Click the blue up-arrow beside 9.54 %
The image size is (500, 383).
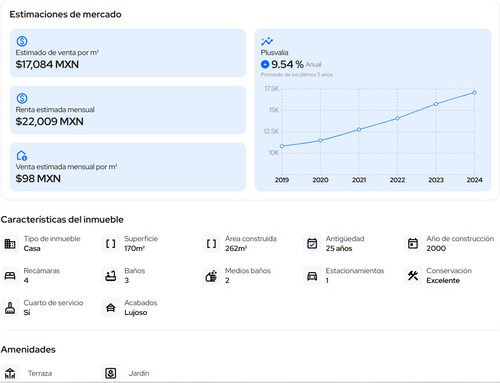click(265, 64)
